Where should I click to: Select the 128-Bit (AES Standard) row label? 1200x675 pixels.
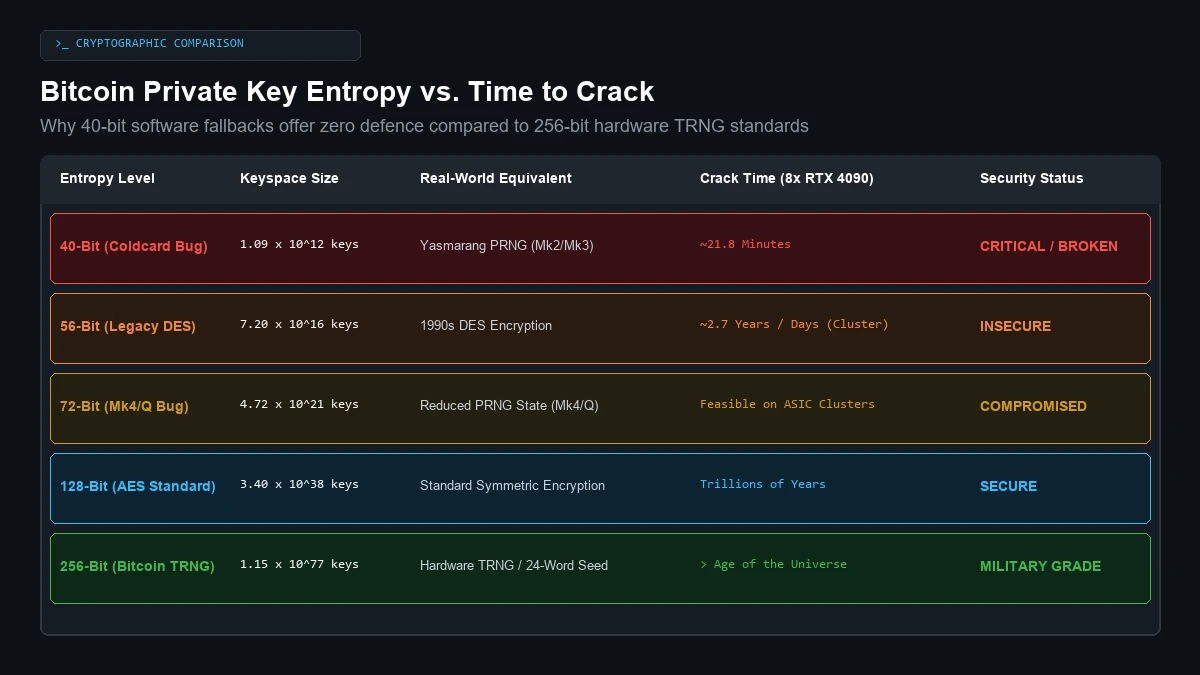point(138,486)
